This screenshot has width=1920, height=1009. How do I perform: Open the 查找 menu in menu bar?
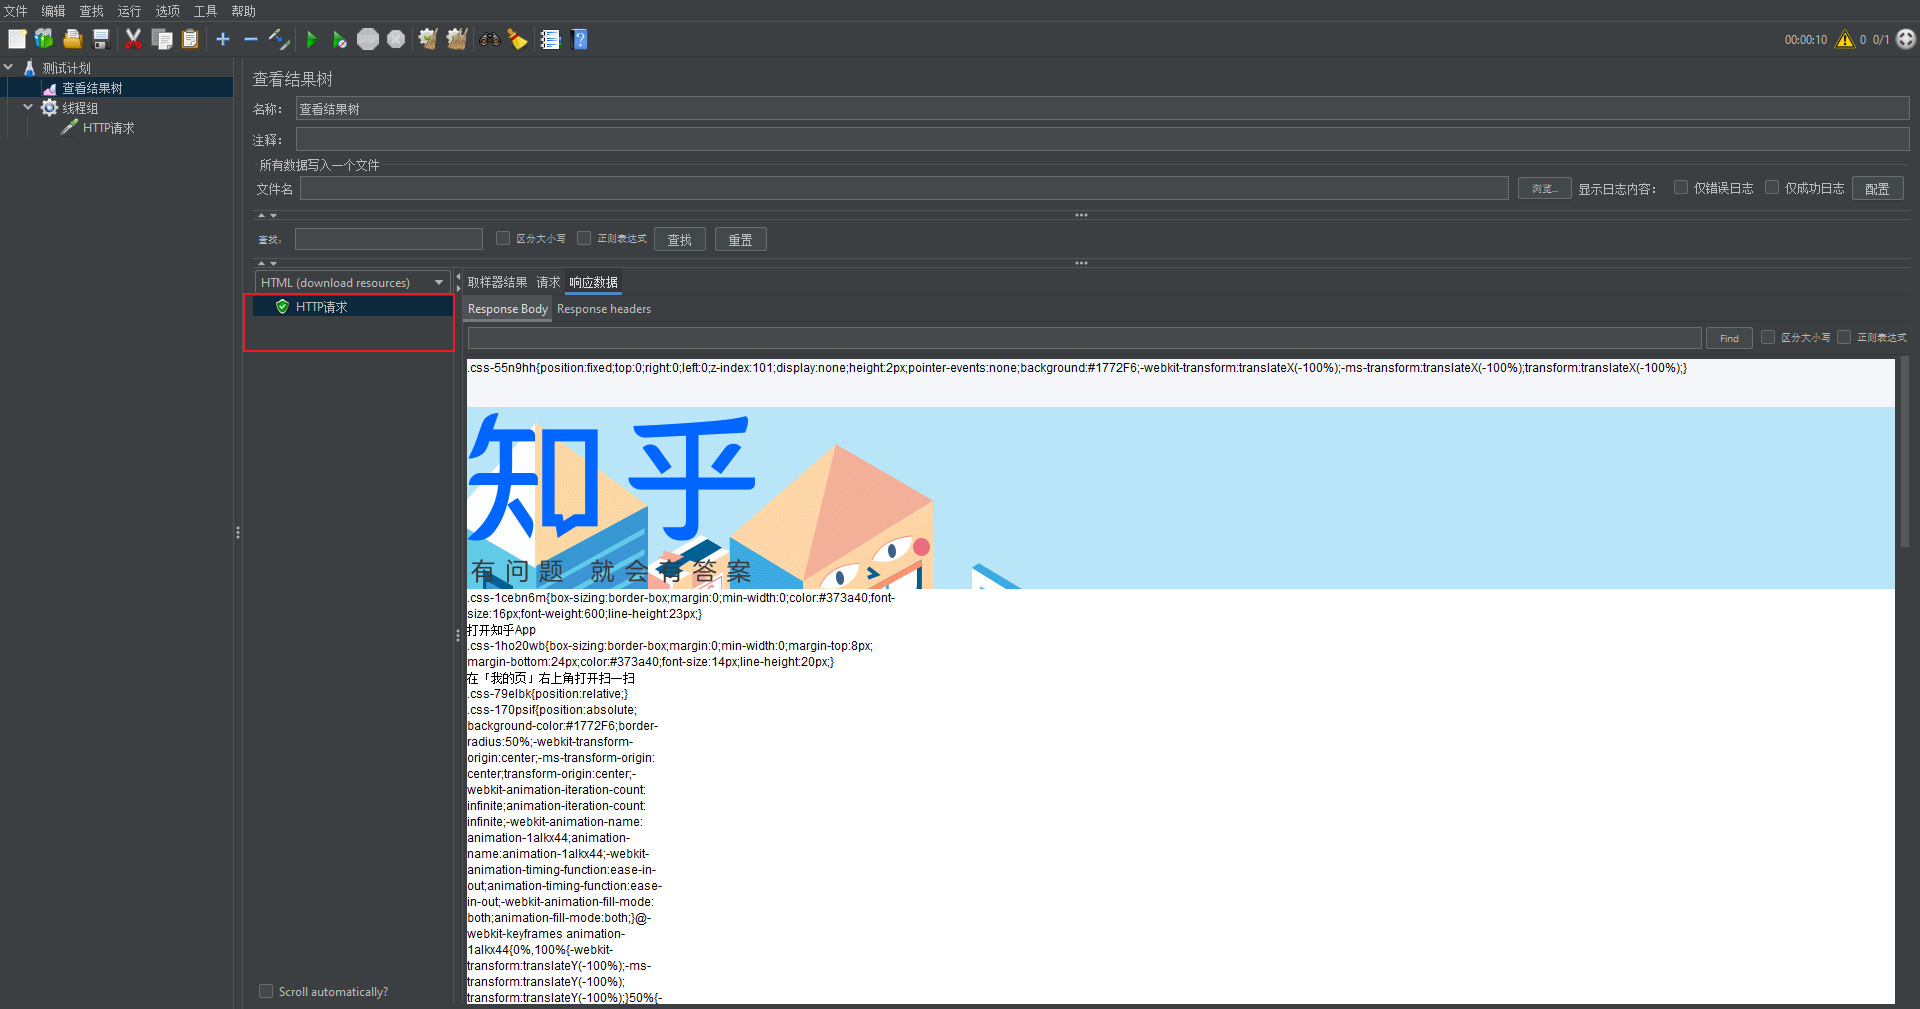92,11
